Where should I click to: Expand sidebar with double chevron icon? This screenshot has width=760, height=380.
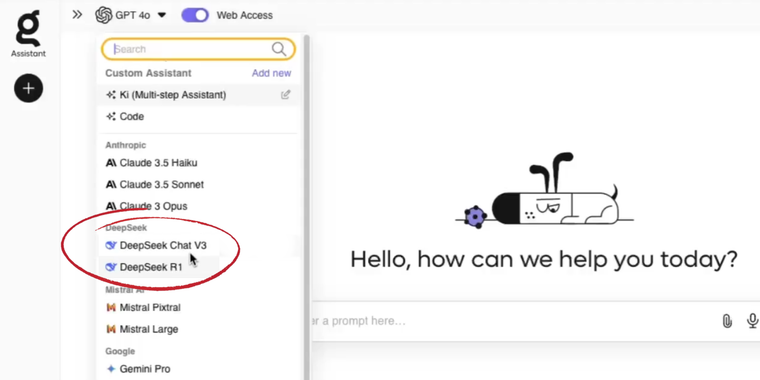[x=77, y=15]
